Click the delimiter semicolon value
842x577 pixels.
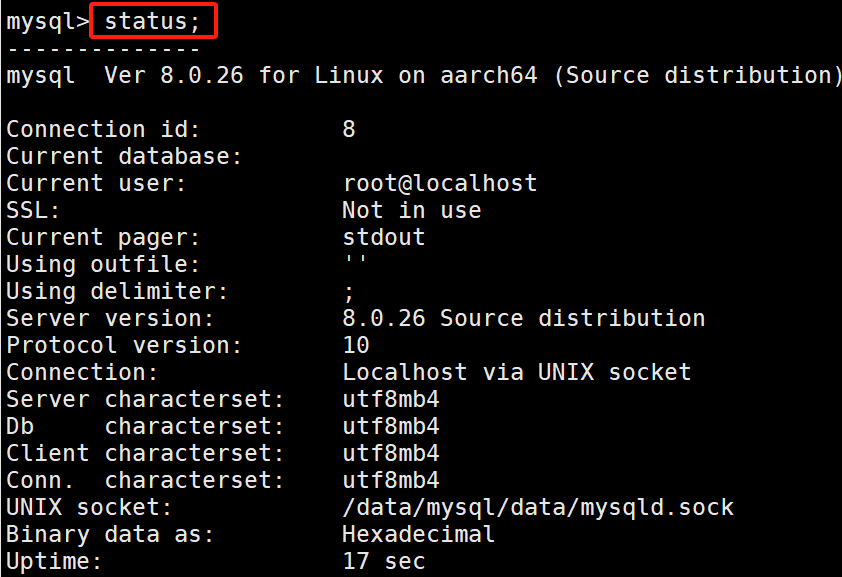(349, 293)
